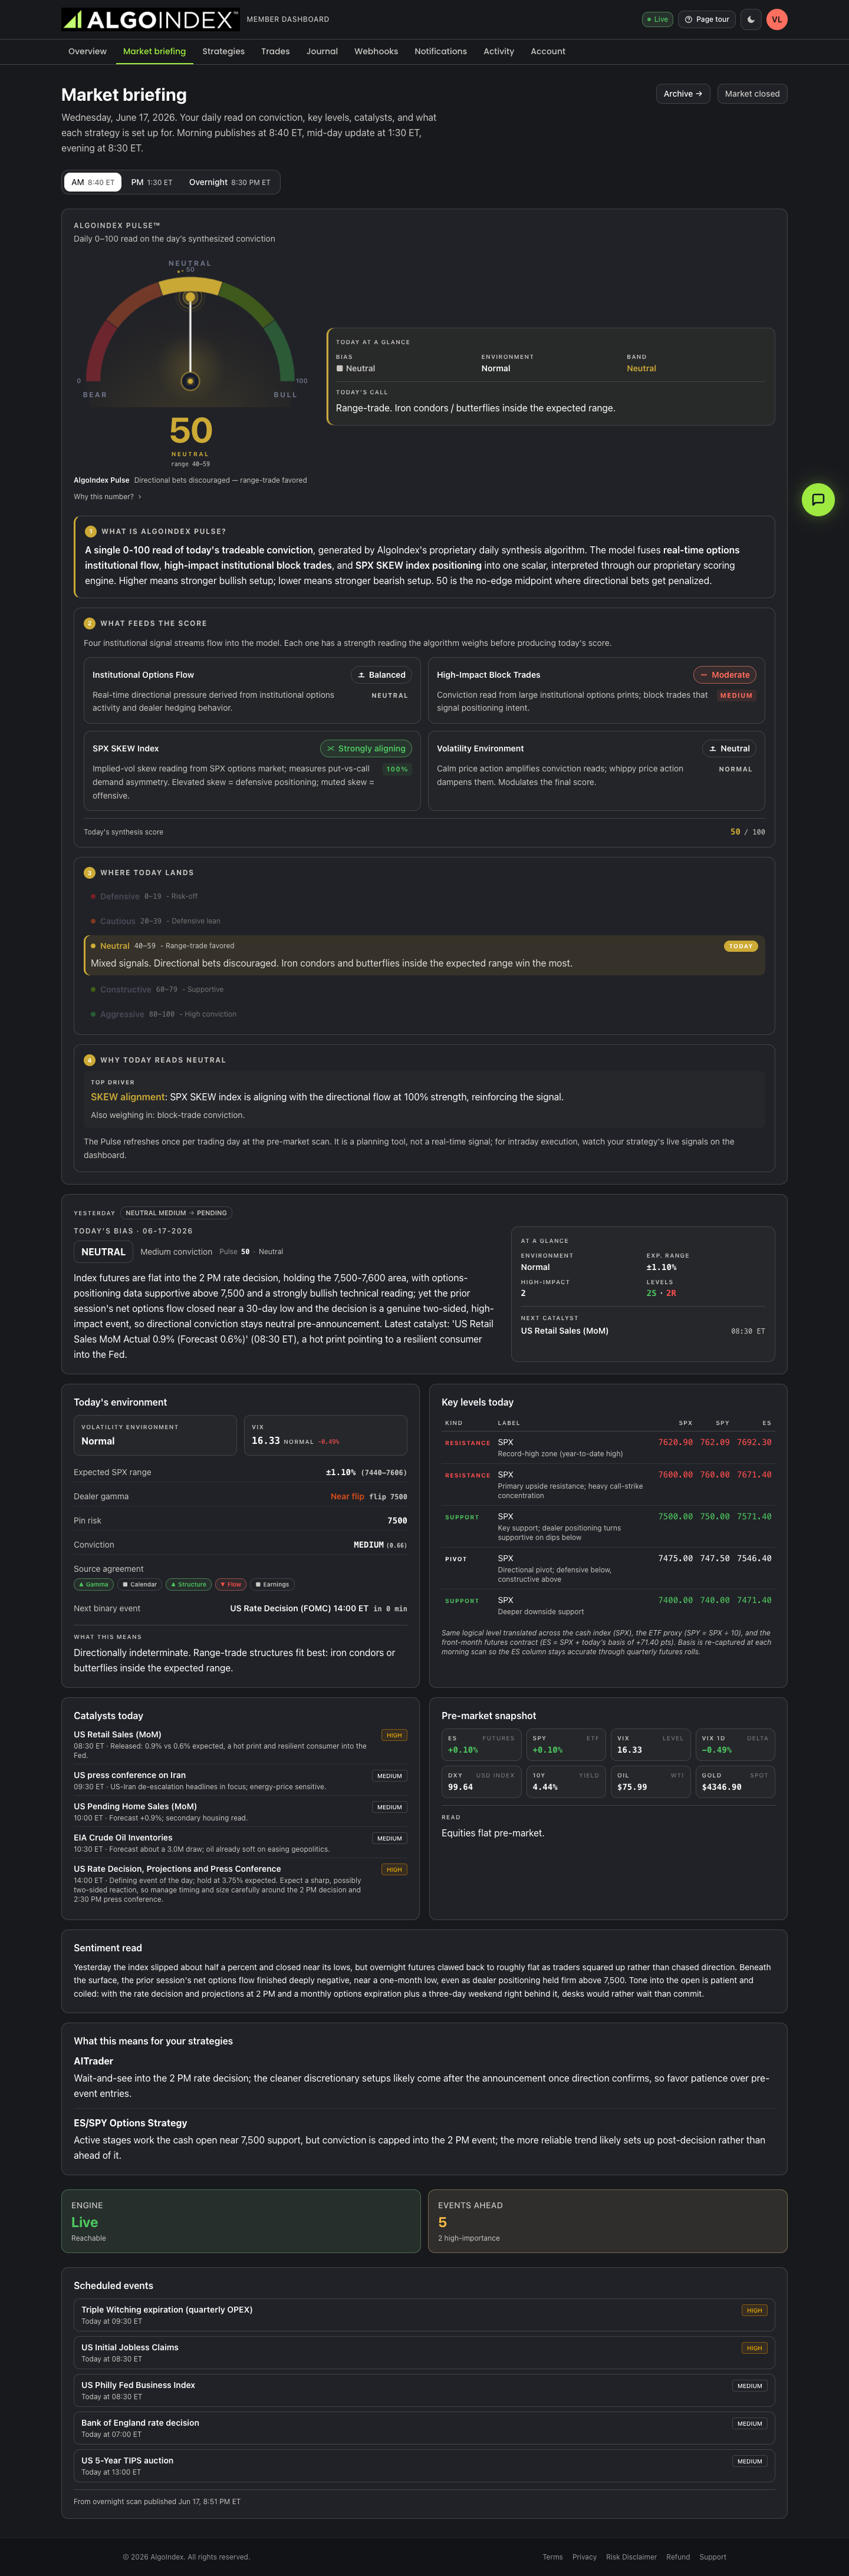Expand 'Why this number?' disclosure
Screen dimensions: 849x2576
pos(107,497)
